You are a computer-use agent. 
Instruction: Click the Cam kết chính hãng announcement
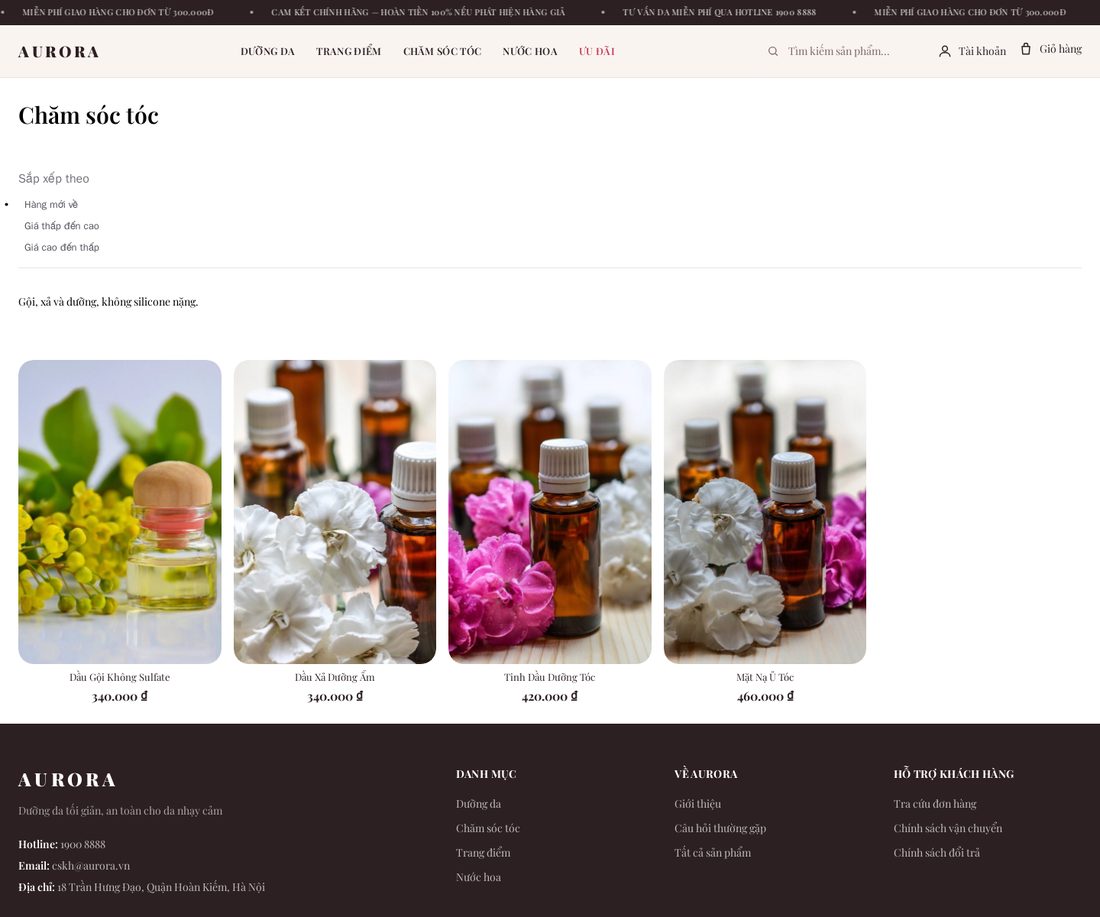tap(418, 13)
